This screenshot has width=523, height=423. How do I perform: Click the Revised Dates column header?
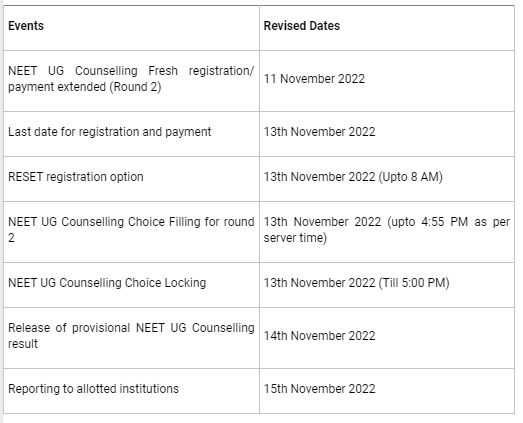coord(302,26)
